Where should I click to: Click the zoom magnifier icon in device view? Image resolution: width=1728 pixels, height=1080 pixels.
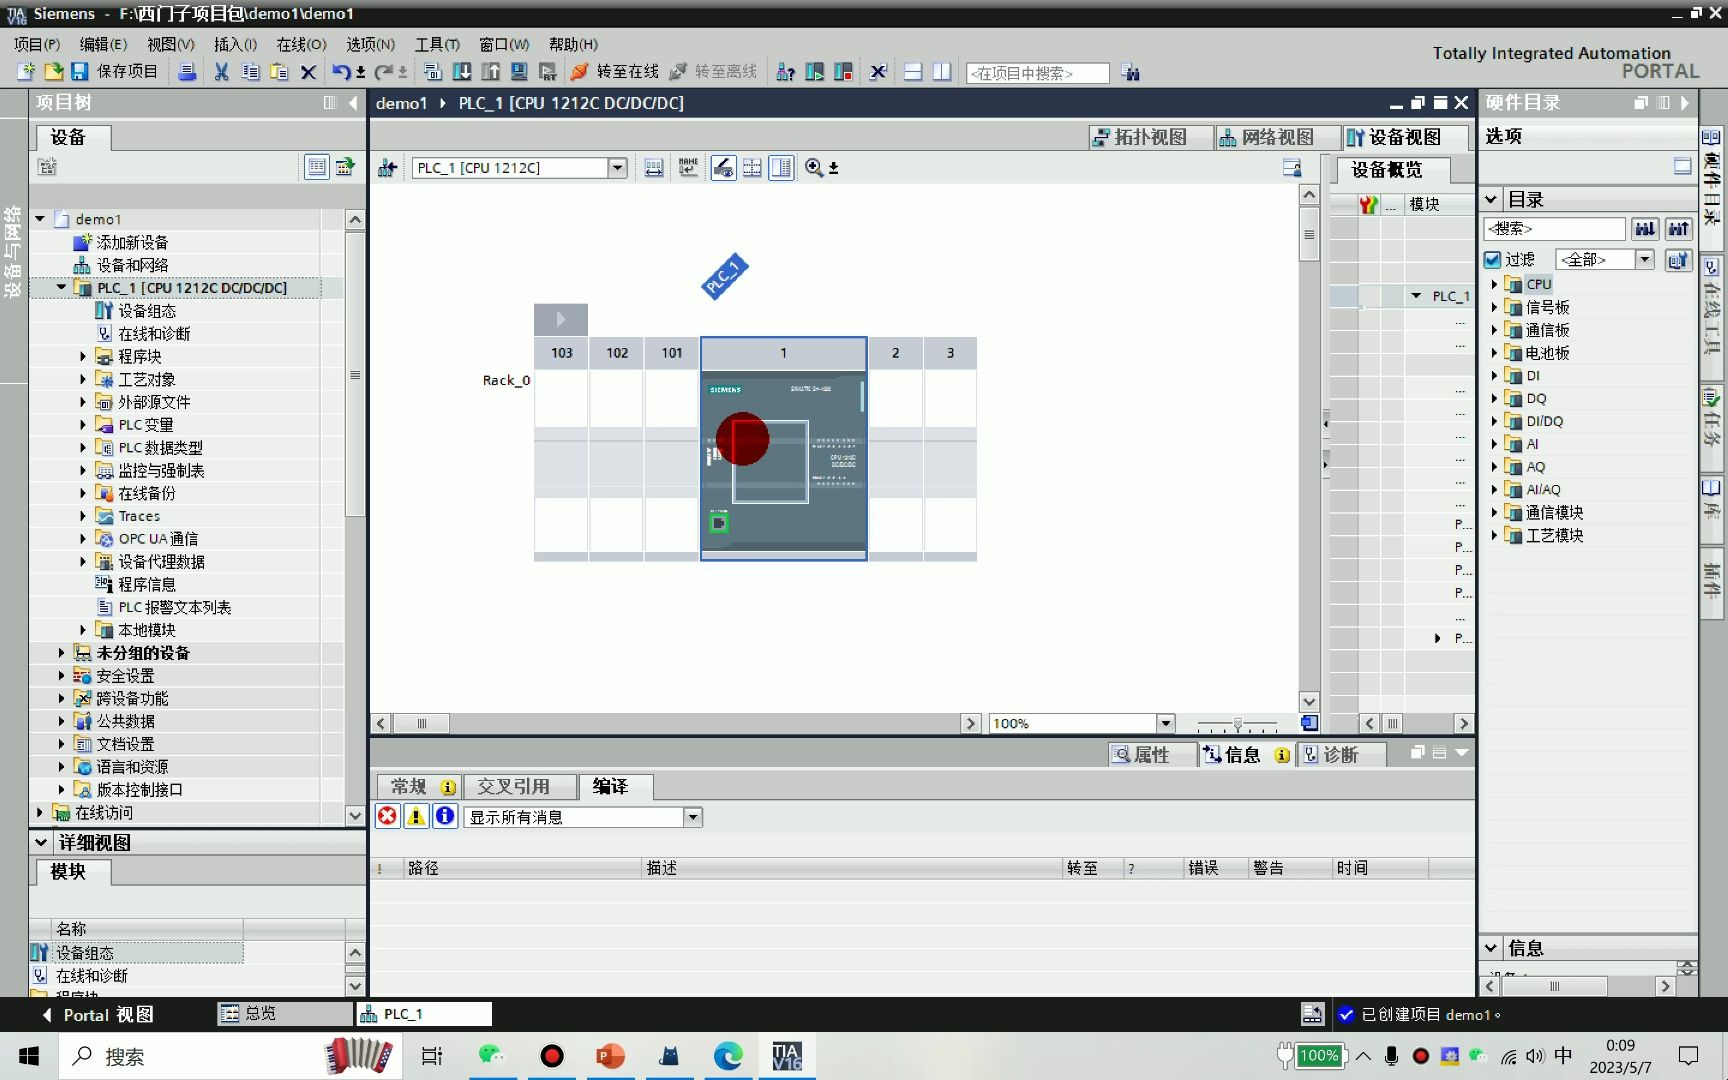[x=814, y=168]
